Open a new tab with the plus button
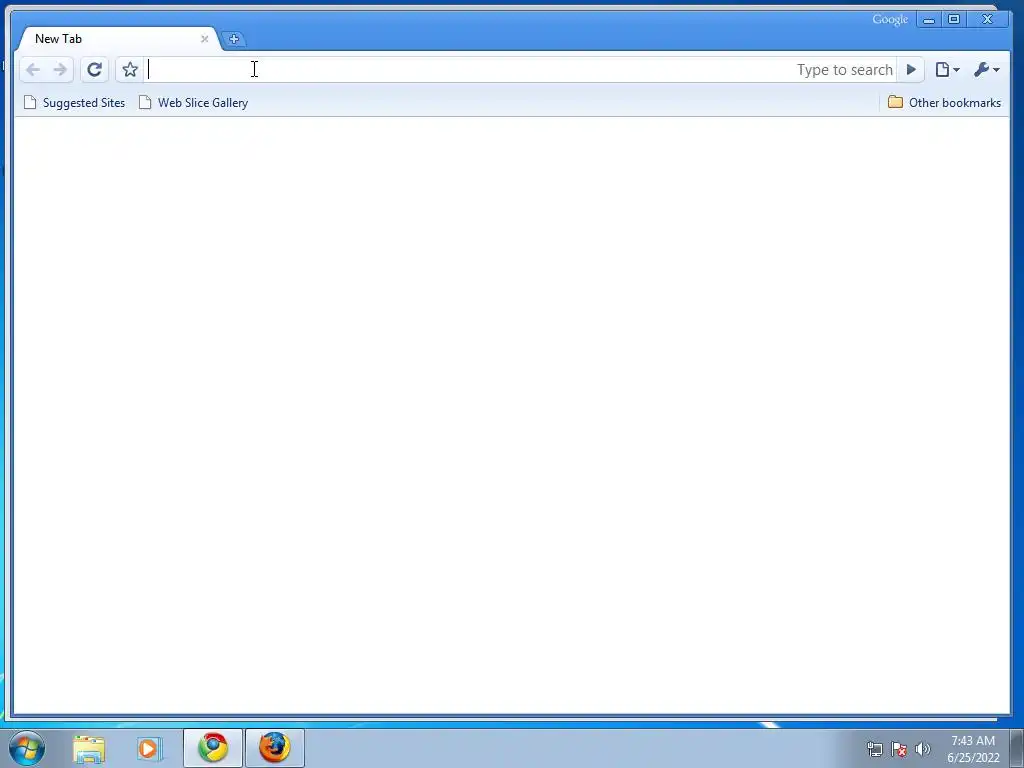This screenshot has height=768, width=1024. [x=234, y=39]
